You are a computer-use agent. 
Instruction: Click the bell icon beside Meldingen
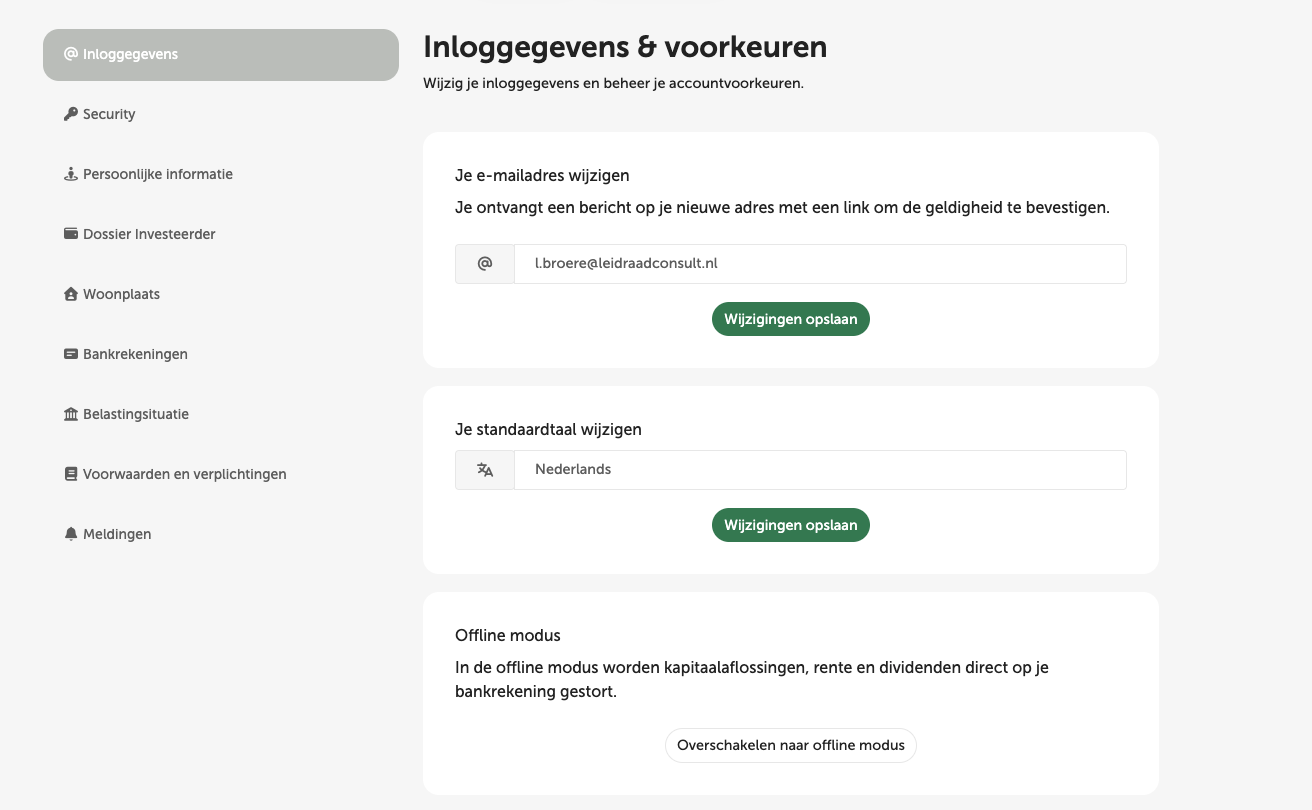[x=70, y=534]
